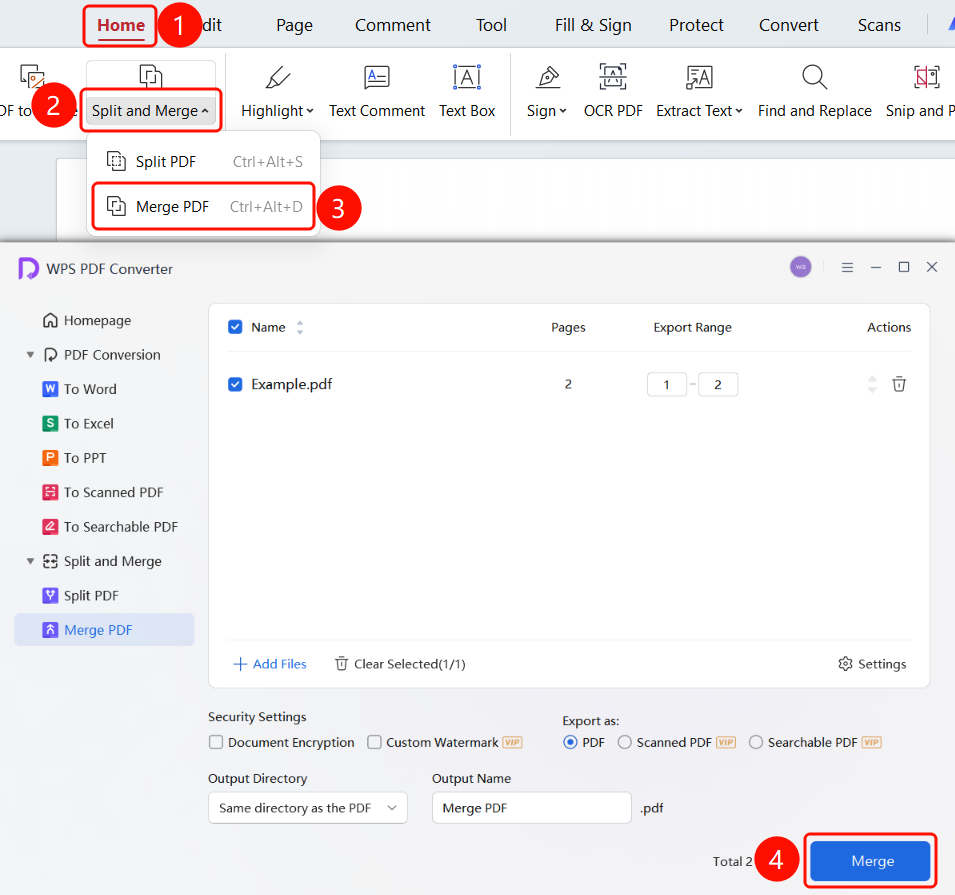Open Find and Replace magnifier icon

[x=814, y=77]
